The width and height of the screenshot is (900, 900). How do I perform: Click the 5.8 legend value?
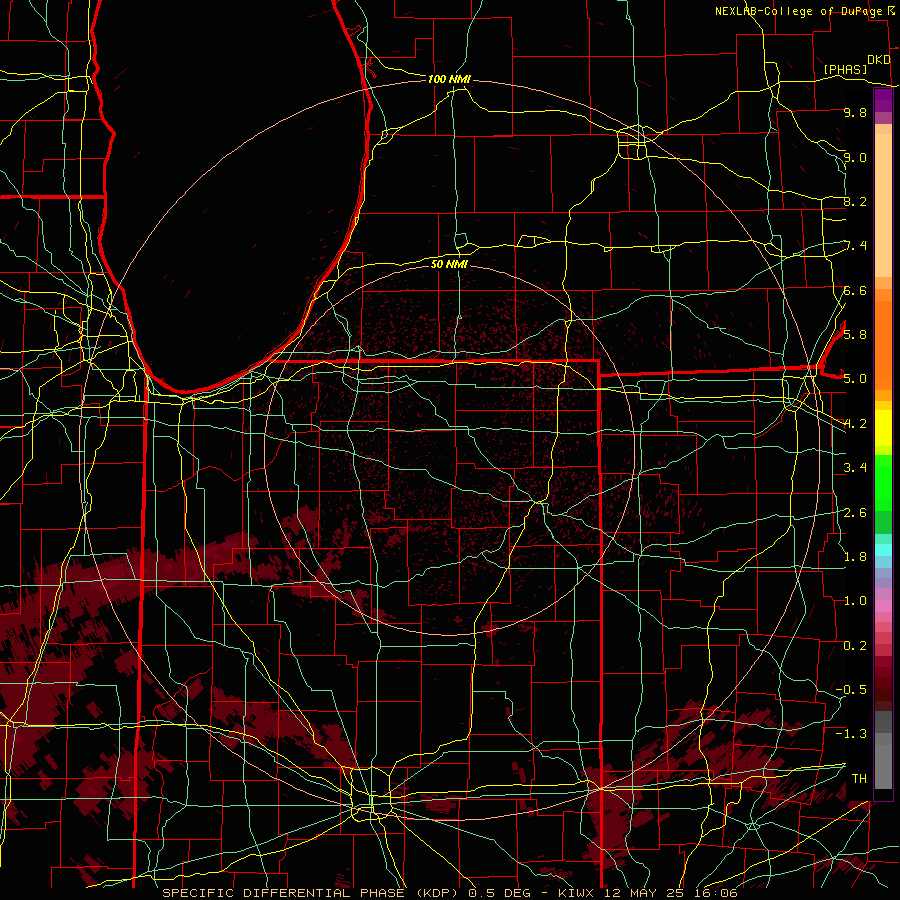coord(855,334)
